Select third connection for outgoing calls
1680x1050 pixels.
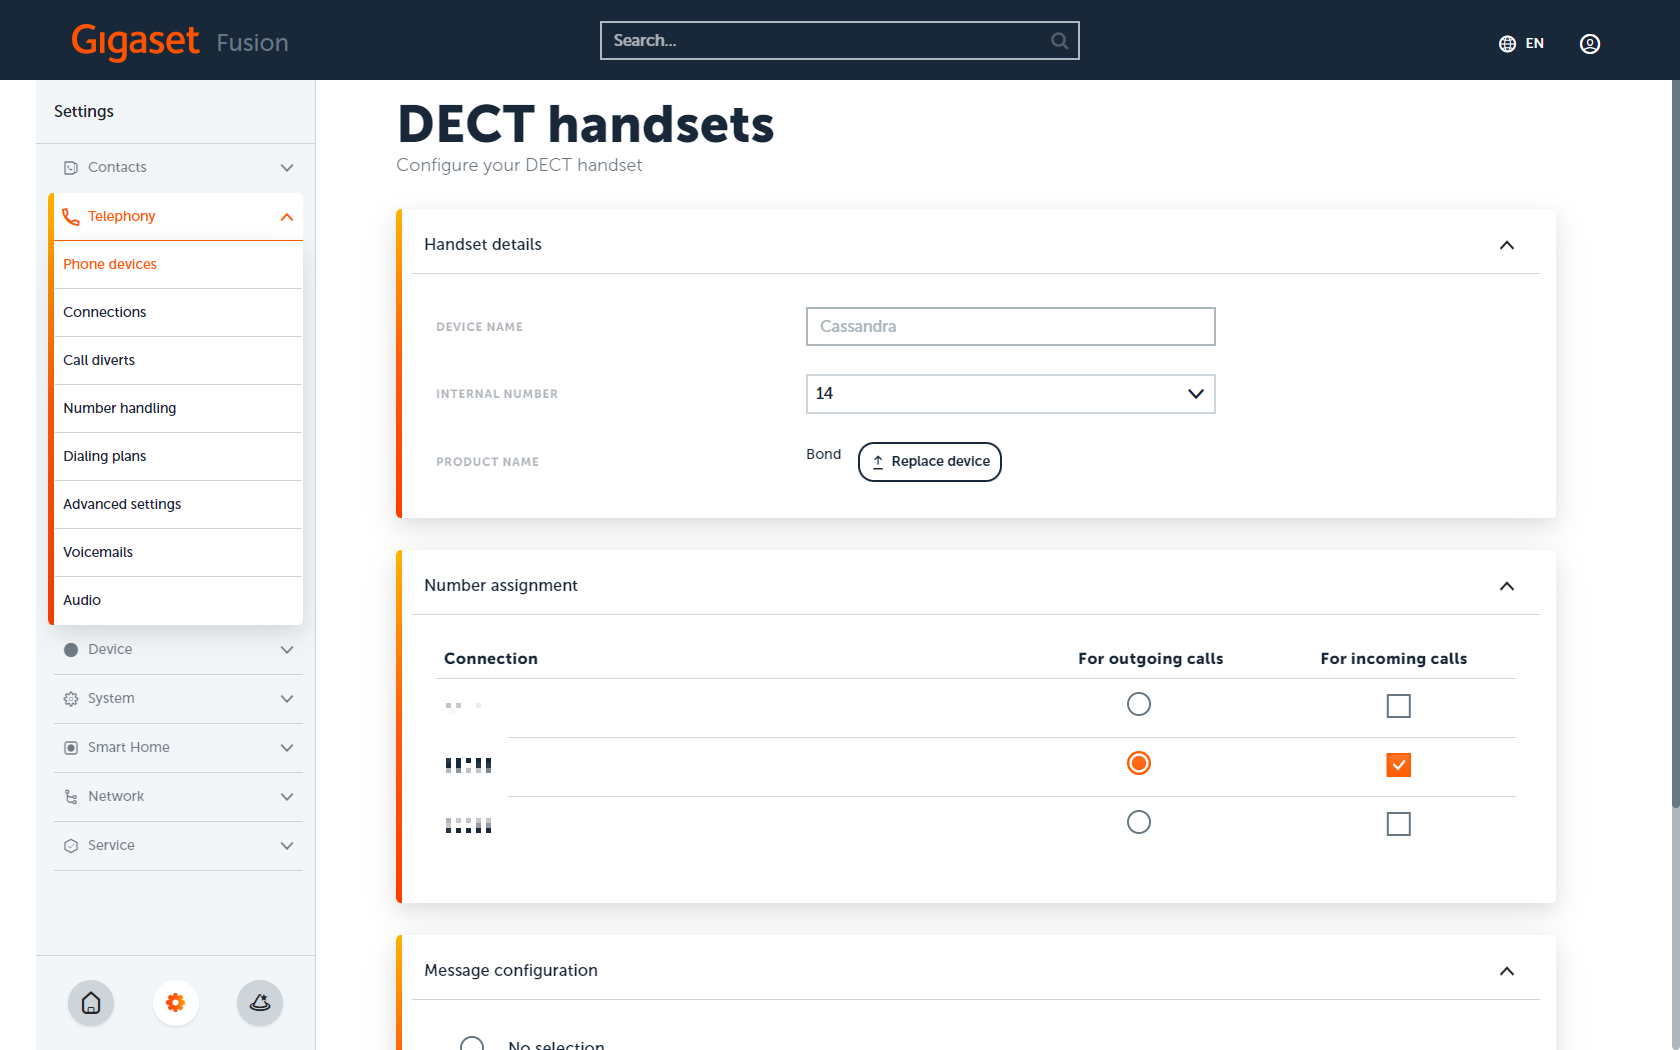(x=1139, y=822)
